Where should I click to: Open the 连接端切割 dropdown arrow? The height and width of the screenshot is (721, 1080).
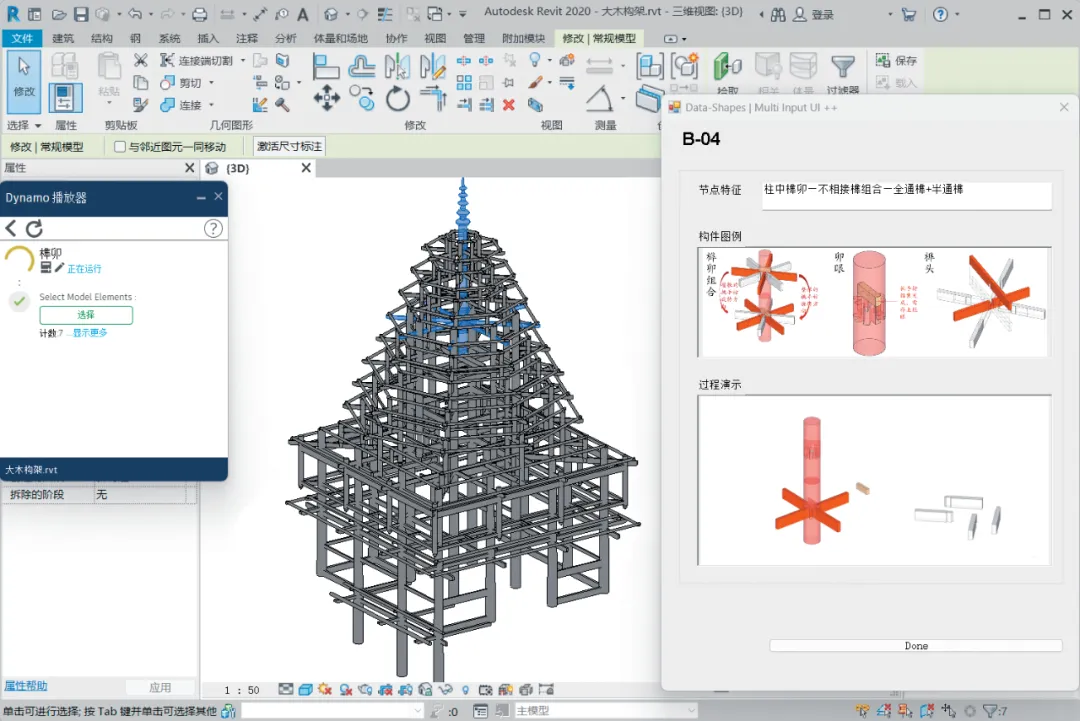click(x=242, y=61)
